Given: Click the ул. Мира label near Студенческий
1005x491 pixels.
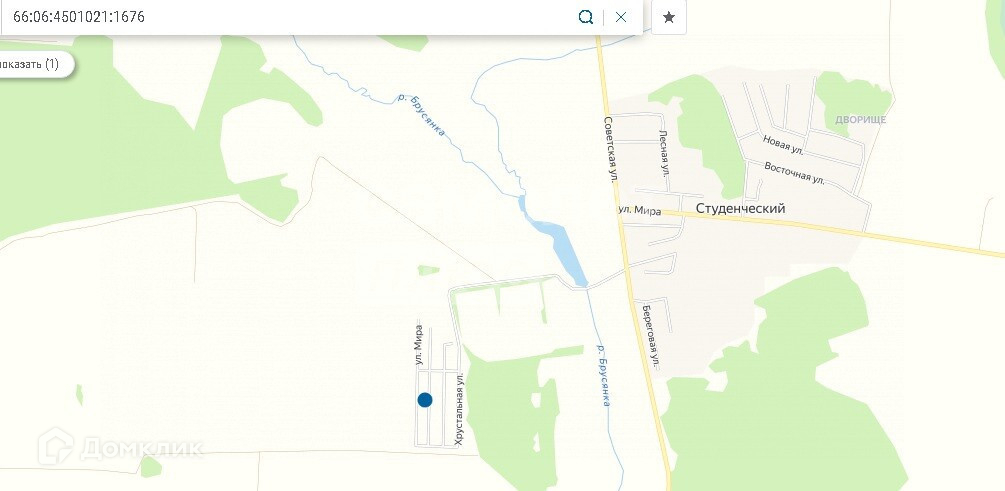Looking at the screenshot, I should 639,211.
